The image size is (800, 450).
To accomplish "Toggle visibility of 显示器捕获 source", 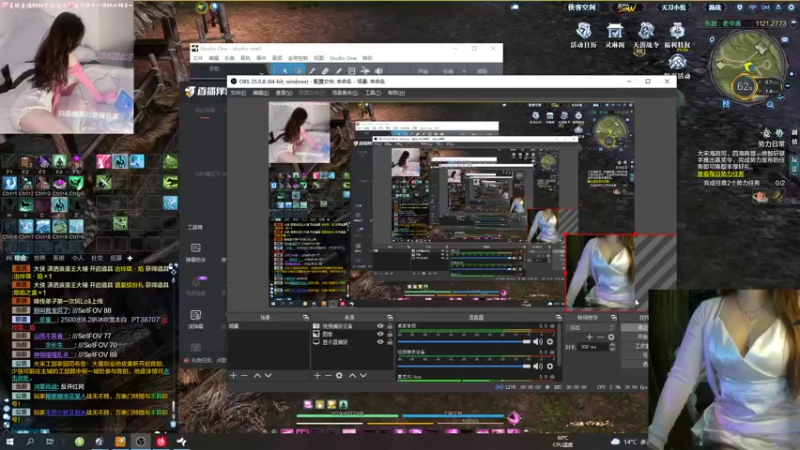I will click(380, 342).
